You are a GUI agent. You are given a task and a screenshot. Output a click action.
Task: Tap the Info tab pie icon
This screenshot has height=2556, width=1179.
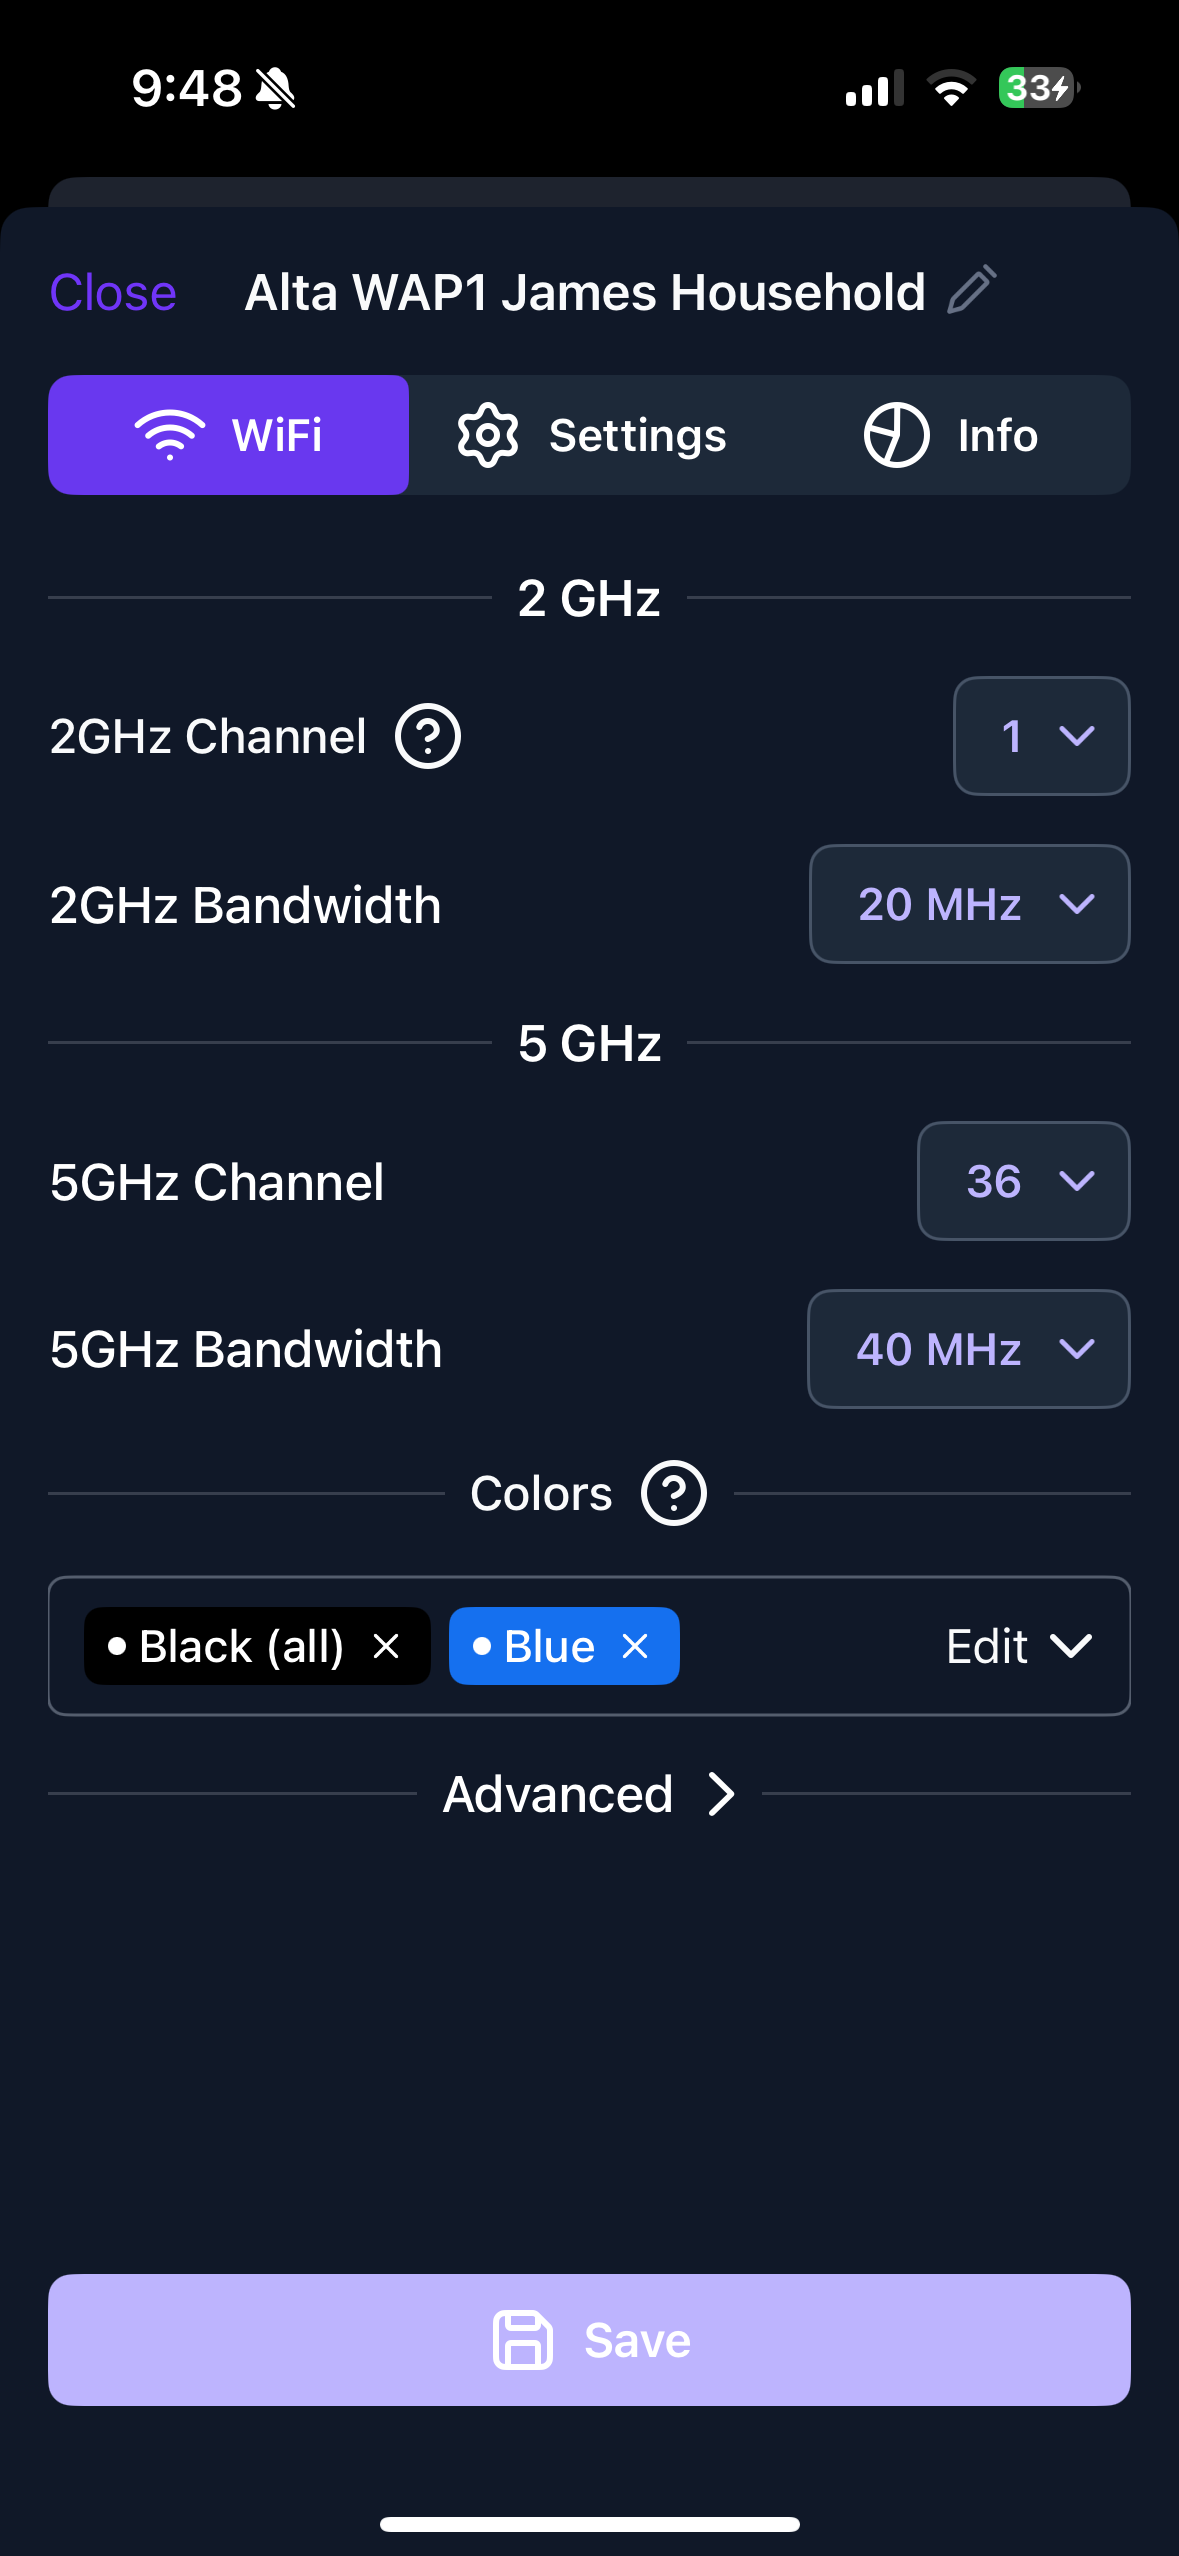pos(896,435)
